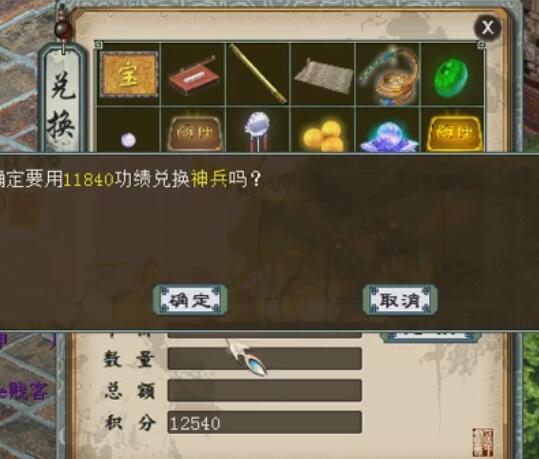The width and height of the screenshot is (539, 459).
Task: Click the 数量 quantity input field
Action: tap(265, 359)
